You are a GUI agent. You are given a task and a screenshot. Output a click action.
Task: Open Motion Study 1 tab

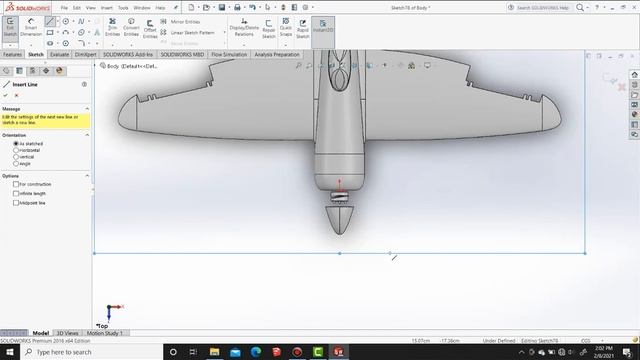[104, 333]
